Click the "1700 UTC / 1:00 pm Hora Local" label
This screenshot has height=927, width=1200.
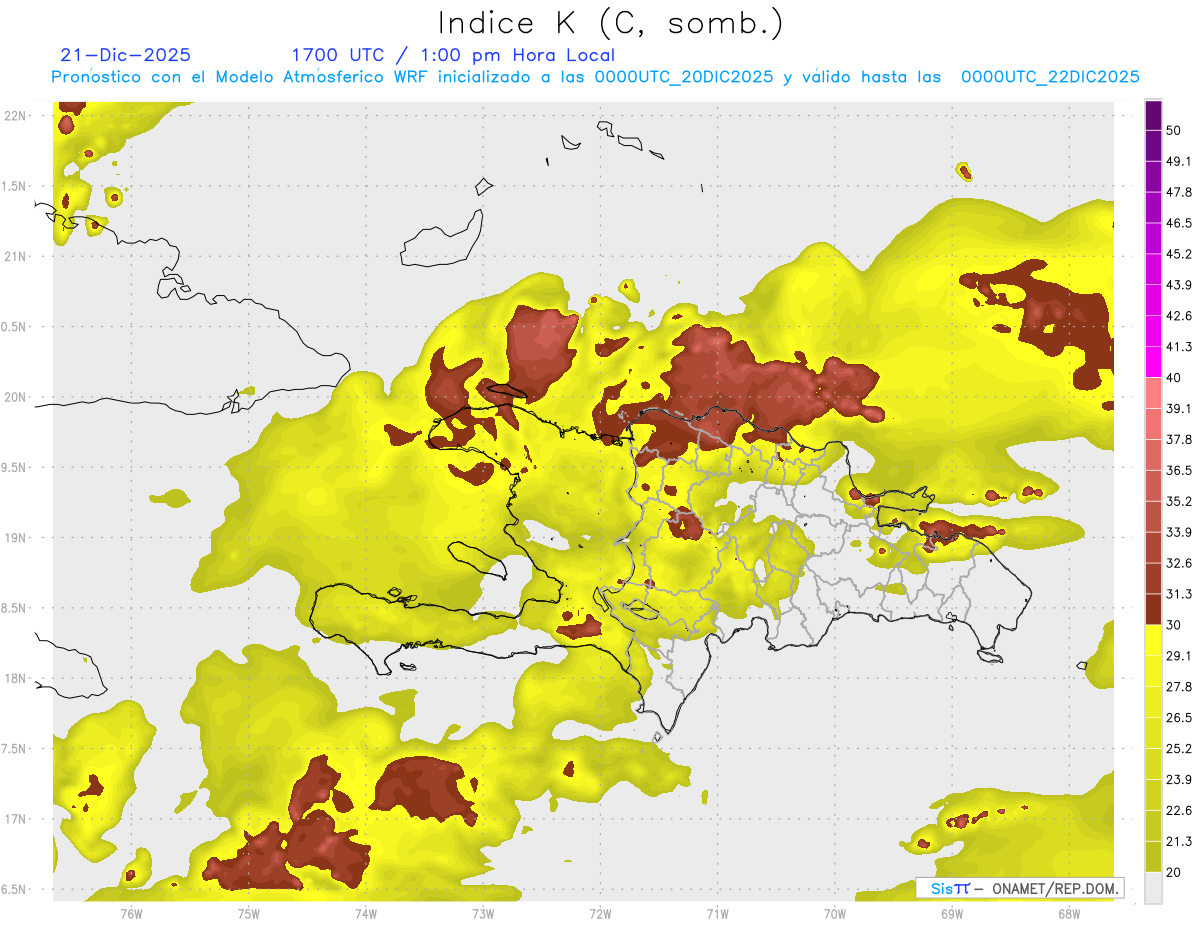pos(453,55)
